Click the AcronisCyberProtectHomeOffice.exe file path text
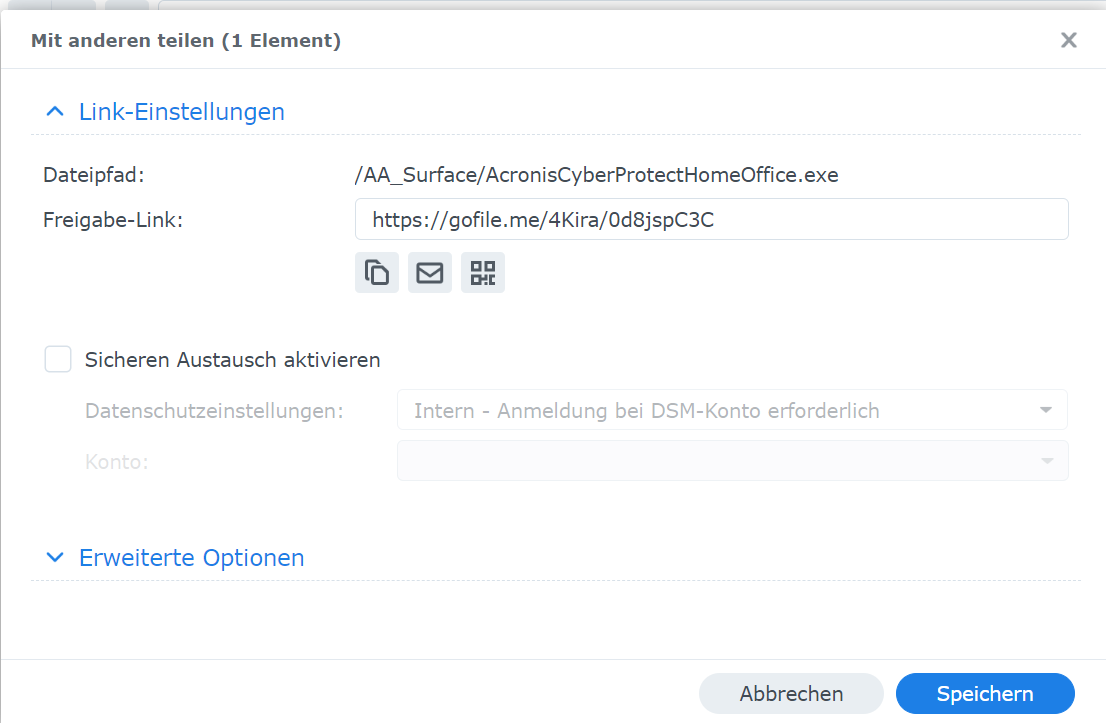 pos(596,175)
